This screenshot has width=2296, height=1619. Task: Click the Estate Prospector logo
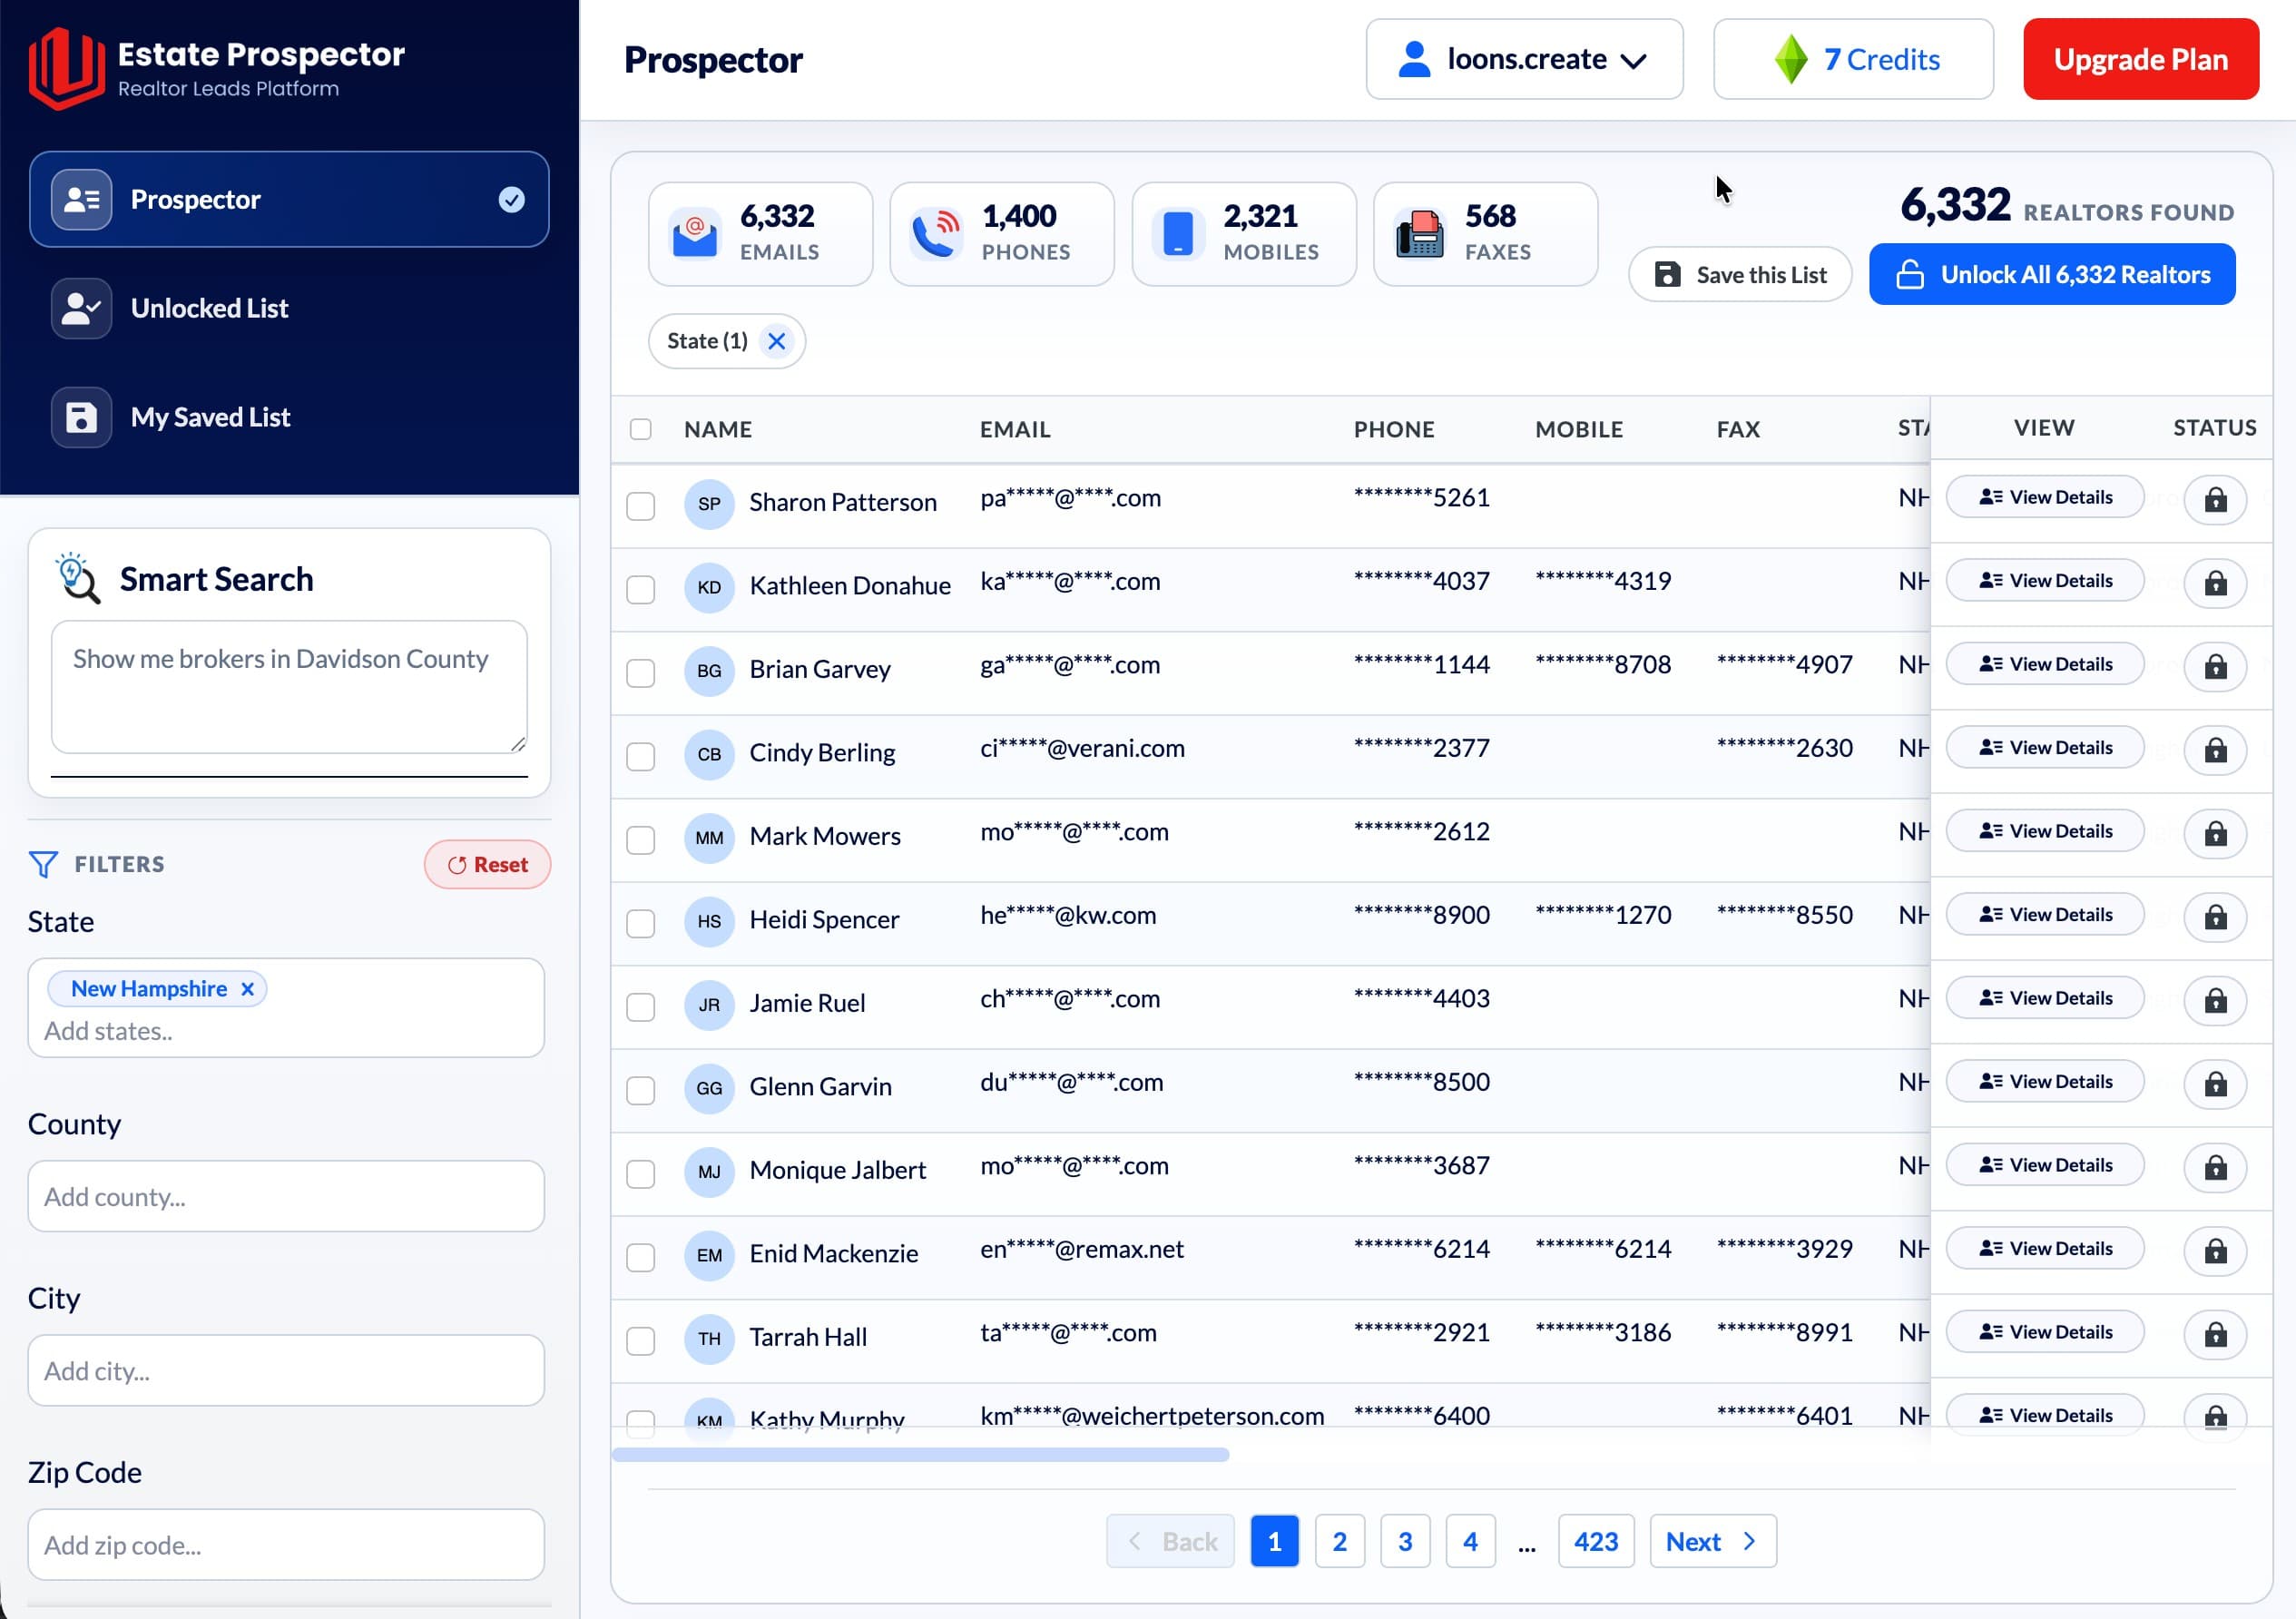[67, 66]
